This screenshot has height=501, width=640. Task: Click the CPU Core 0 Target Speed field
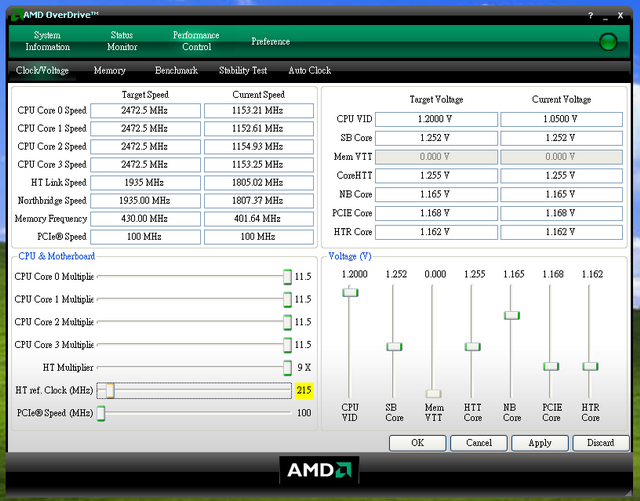pyautogui.click(x=145, y=111)
